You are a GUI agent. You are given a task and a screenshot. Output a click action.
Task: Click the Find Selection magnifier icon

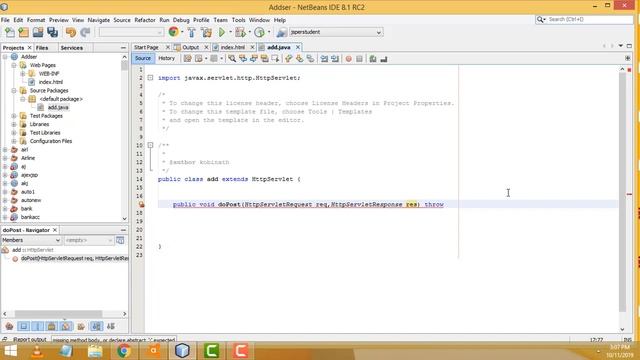(x=232, y=59)
